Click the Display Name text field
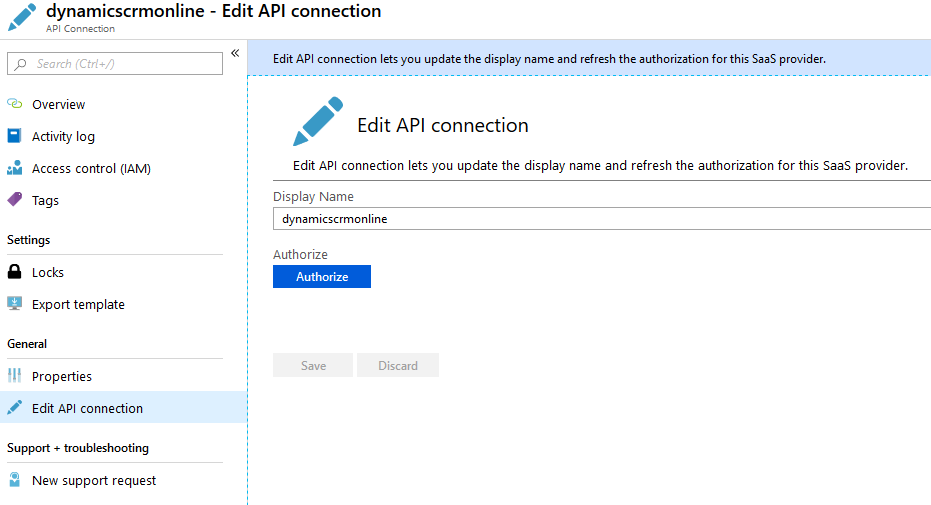The width and height of the screenshot is (931, 505). point(602,218)
